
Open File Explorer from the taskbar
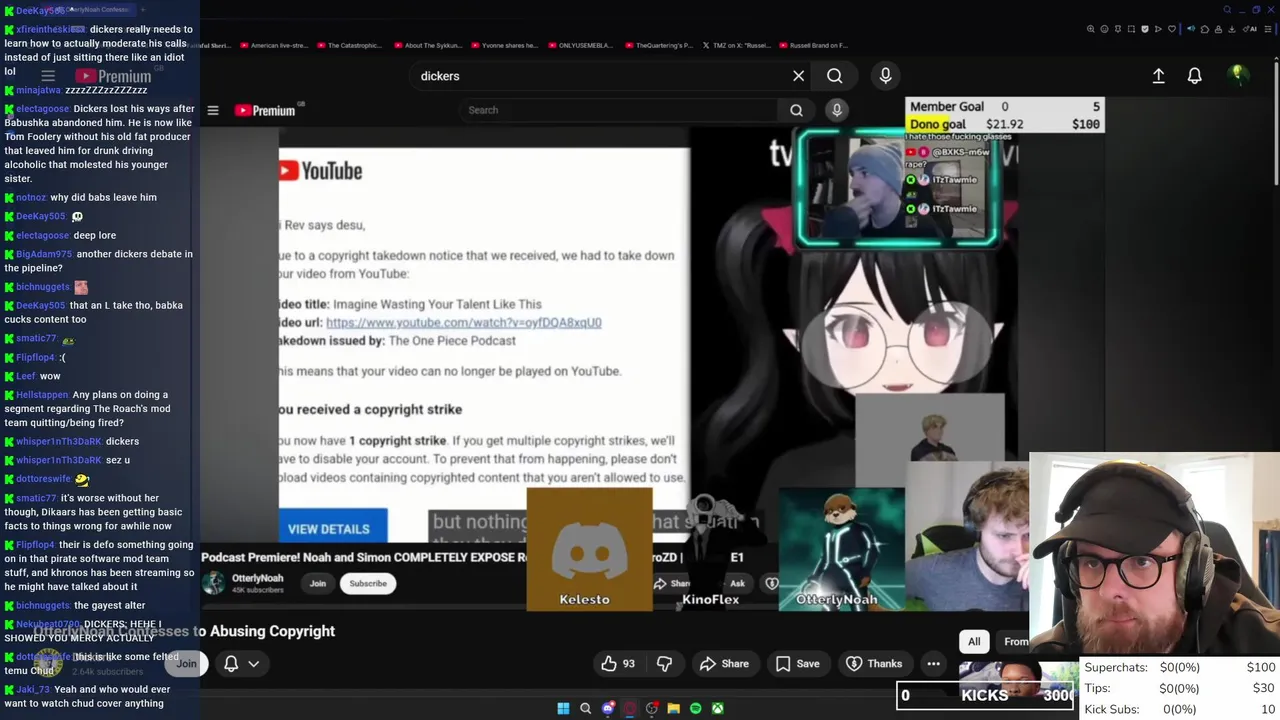click(x=673, y=708)
